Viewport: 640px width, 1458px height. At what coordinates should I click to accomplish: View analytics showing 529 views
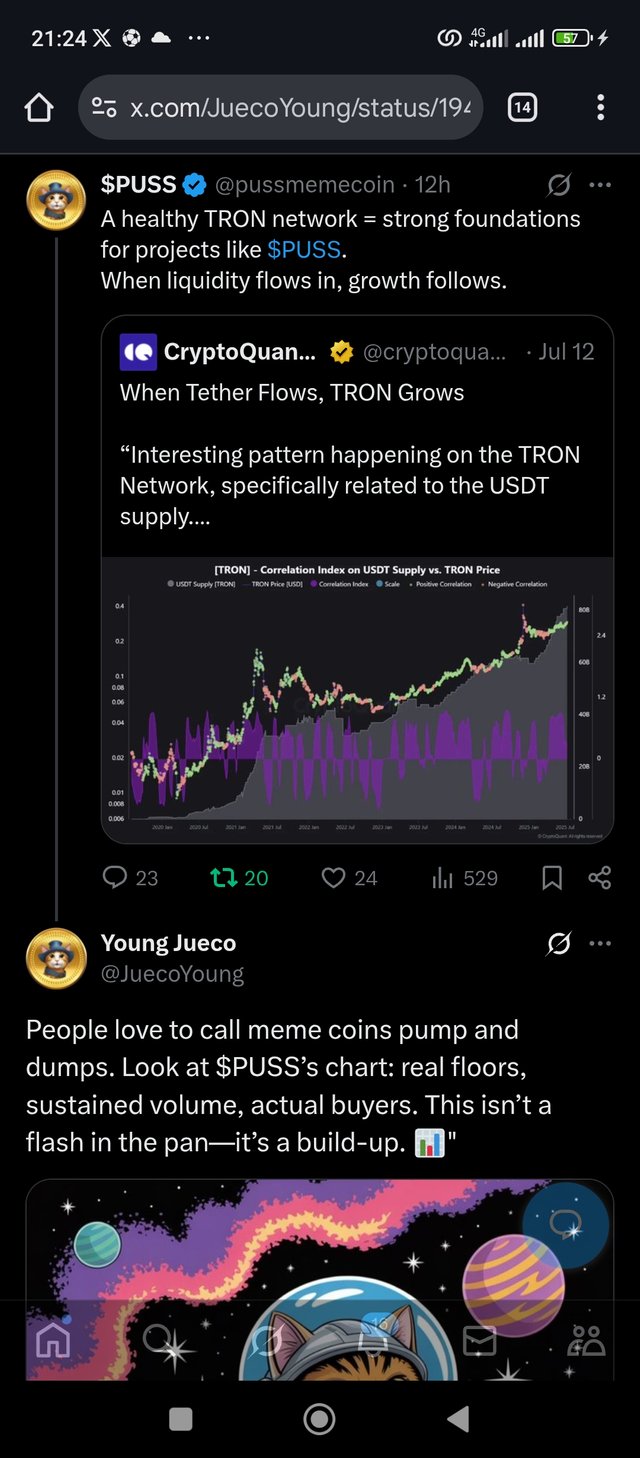[x=464, y=878]
